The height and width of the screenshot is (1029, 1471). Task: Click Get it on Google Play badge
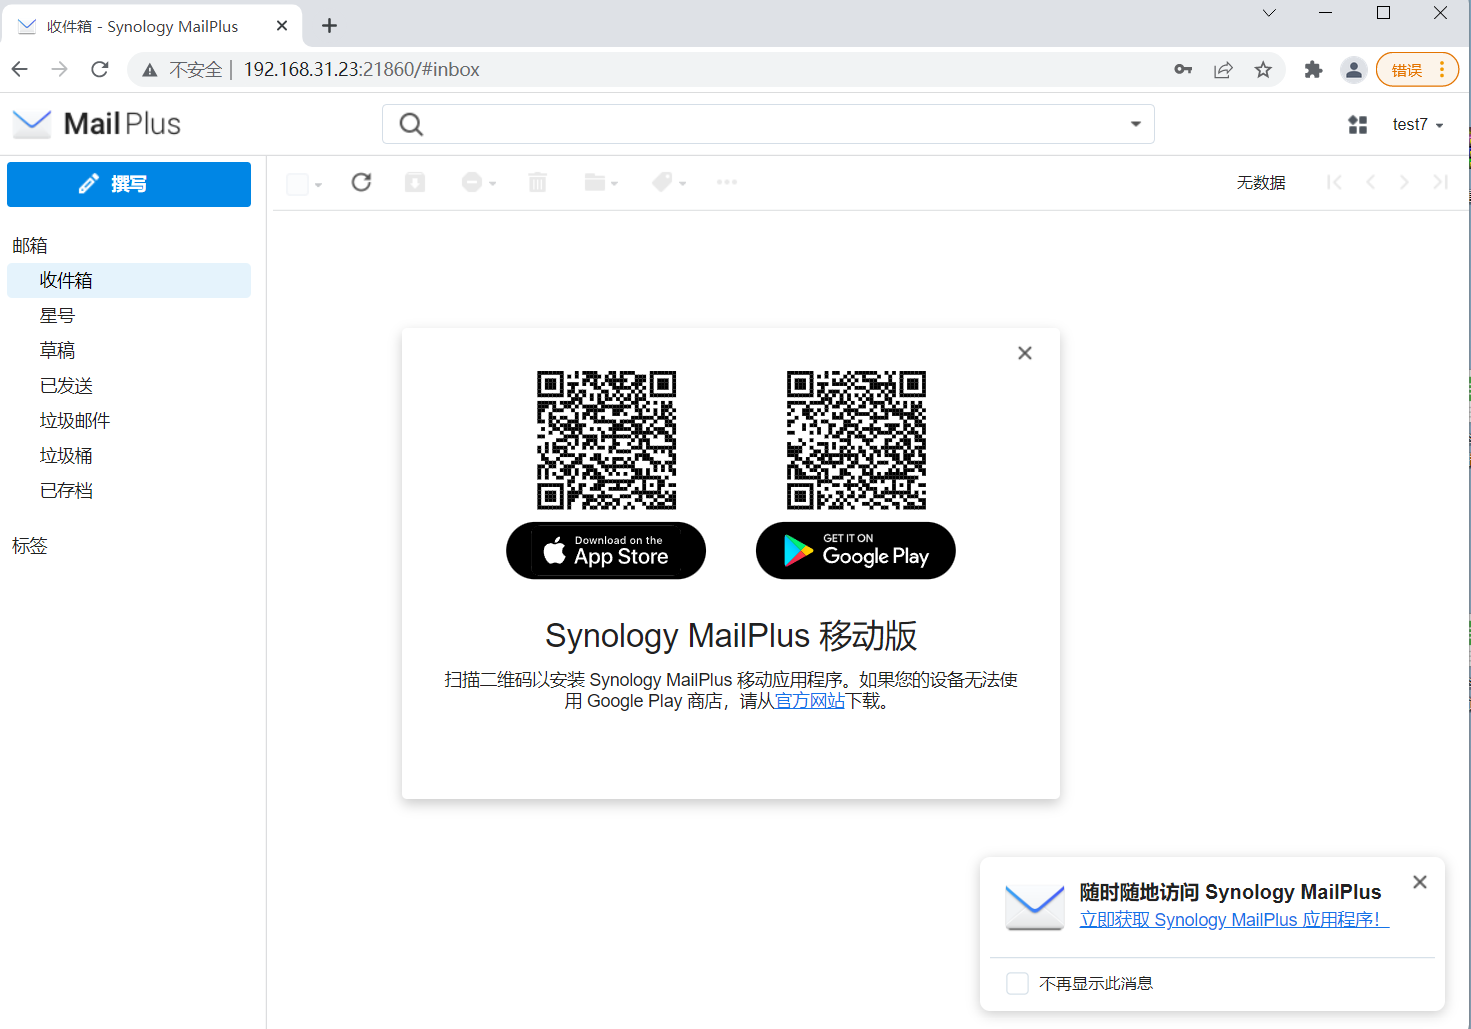(856, 551)
